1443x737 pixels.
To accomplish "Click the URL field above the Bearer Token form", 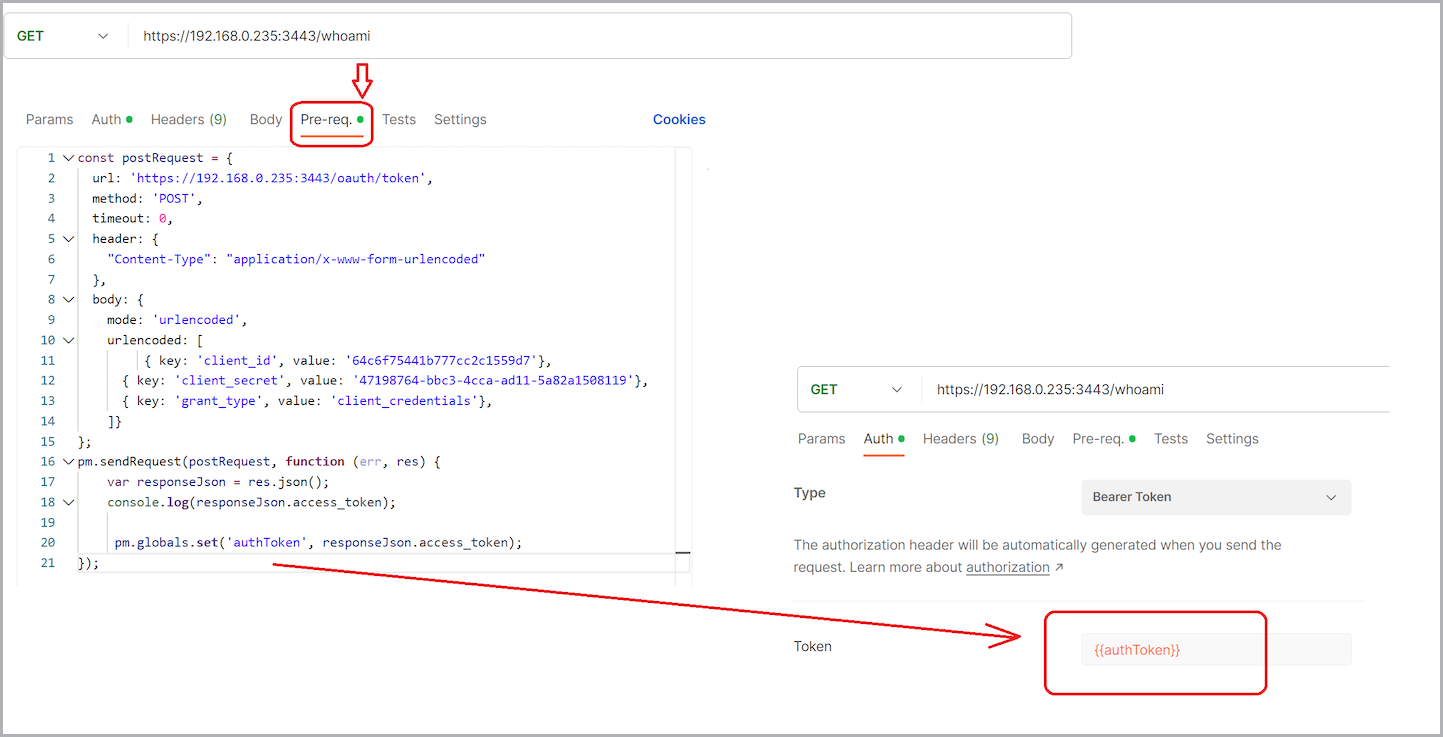I will coord(1156,389).
